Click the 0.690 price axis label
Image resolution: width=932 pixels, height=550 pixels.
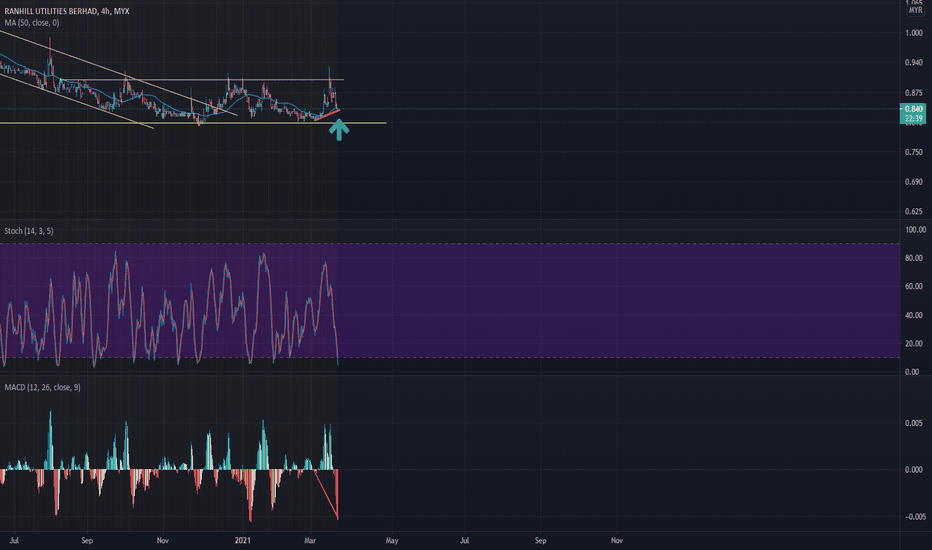[x=914, y=182]
